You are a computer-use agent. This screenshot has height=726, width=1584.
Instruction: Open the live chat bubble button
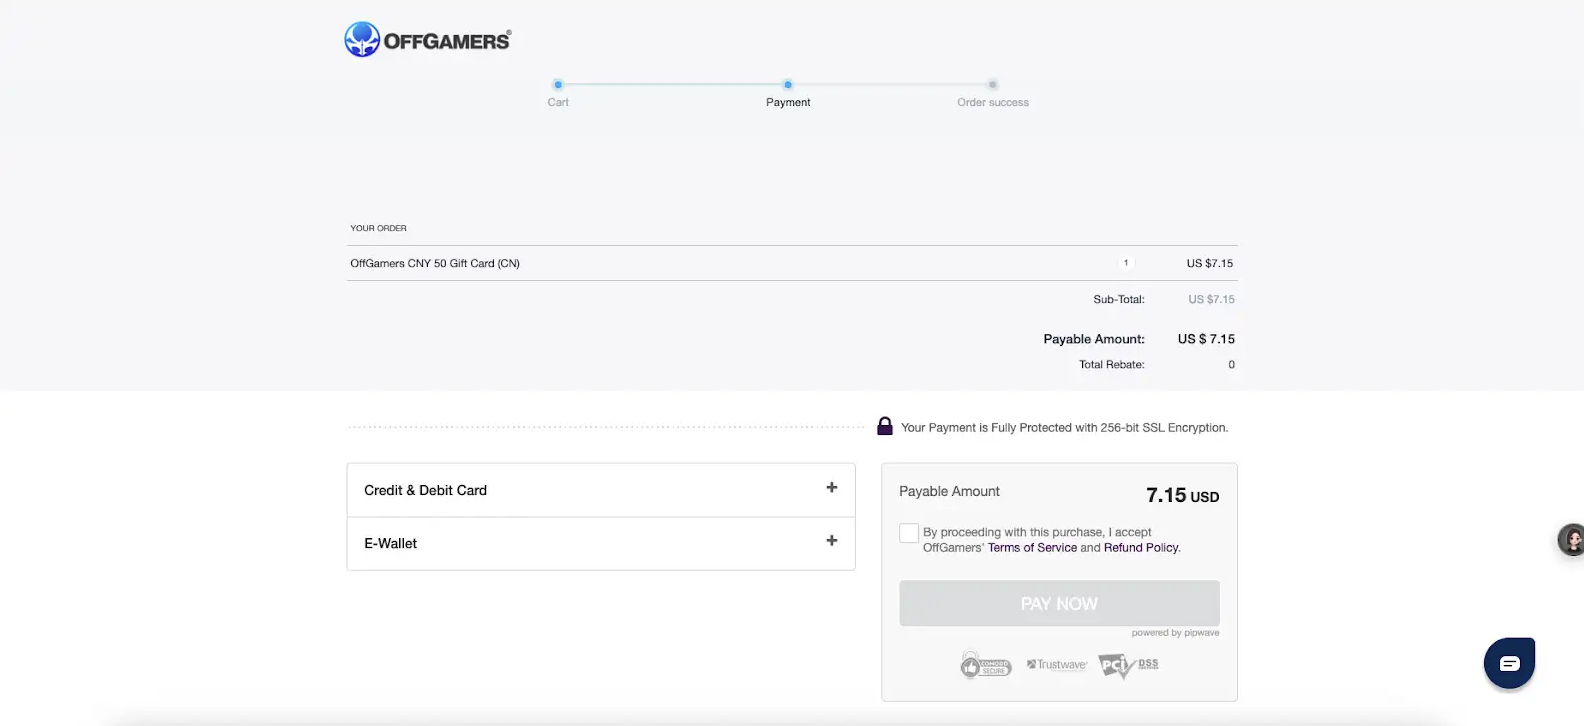coord(1509,663)
